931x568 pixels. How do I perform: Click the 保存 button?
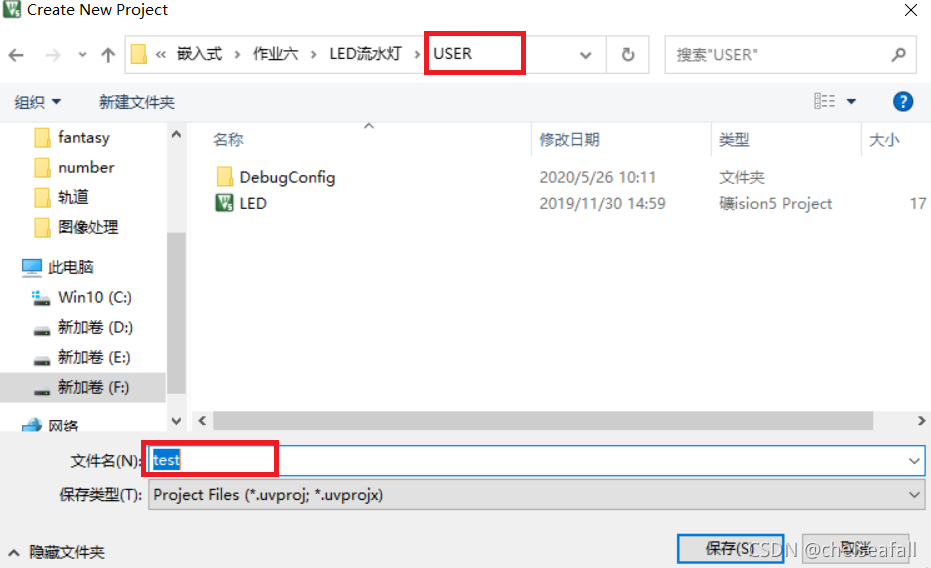point(730,548)
